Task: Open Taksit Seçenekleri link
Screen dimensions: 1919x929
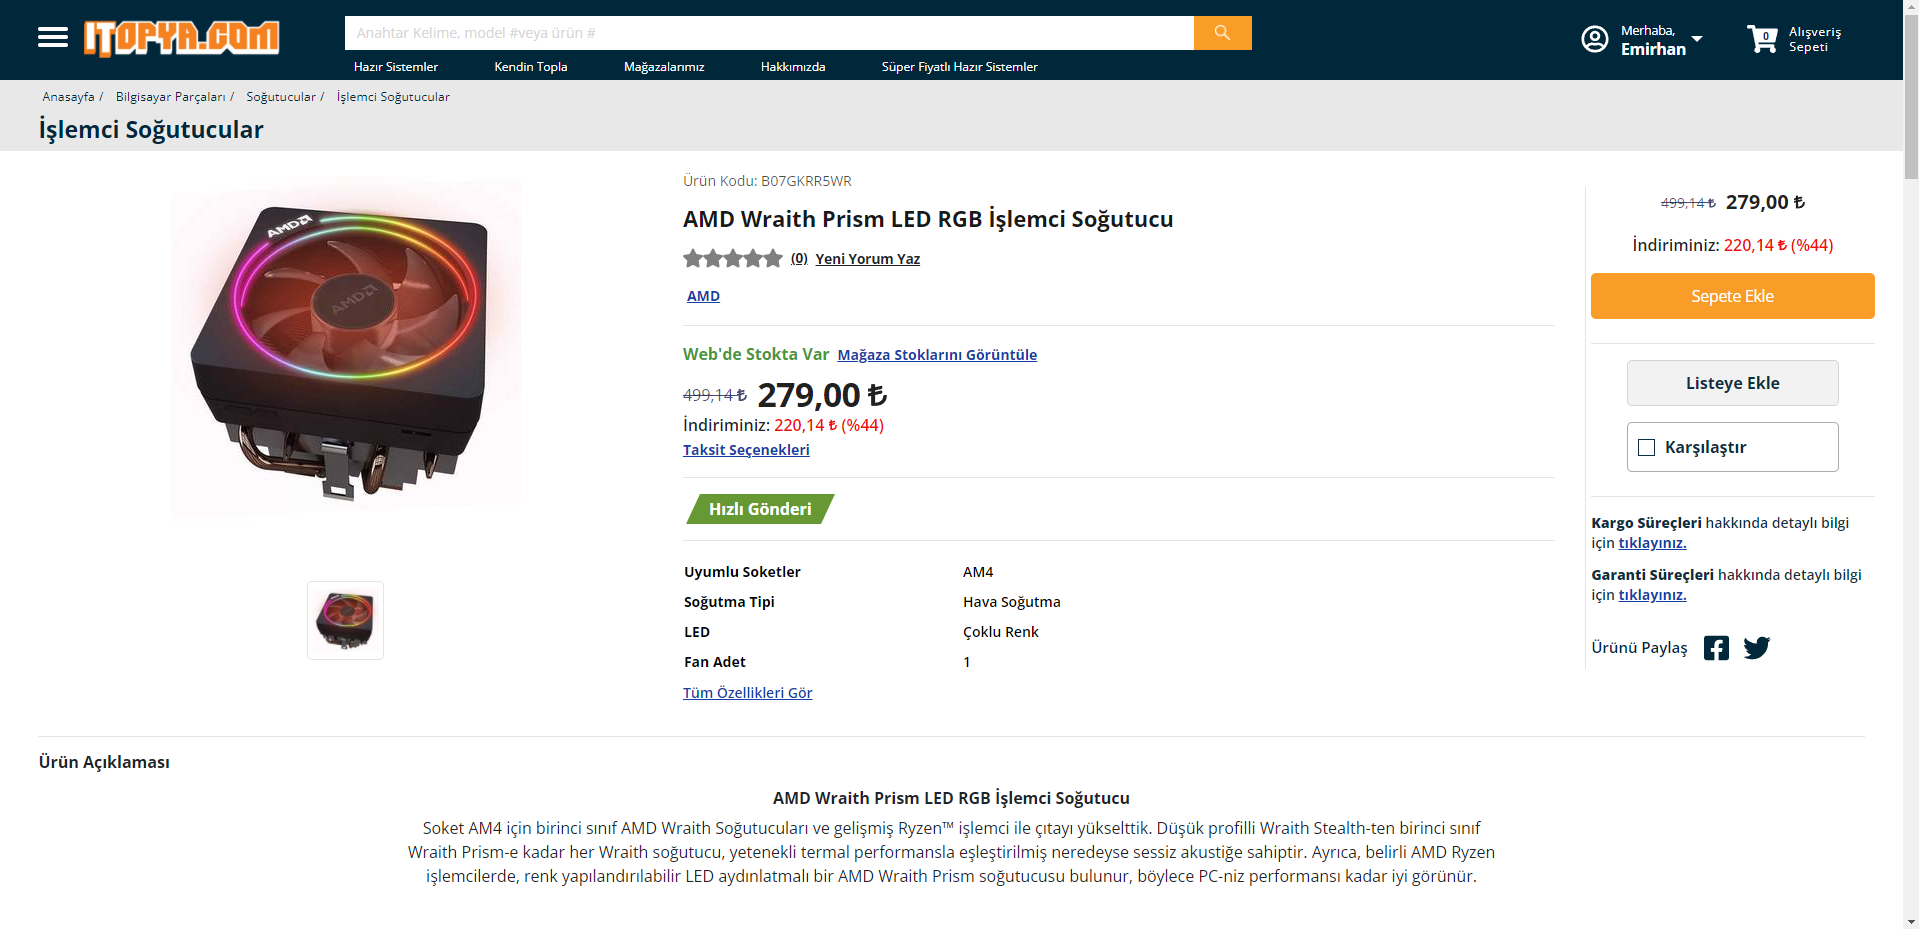Action: coord(746,450)
